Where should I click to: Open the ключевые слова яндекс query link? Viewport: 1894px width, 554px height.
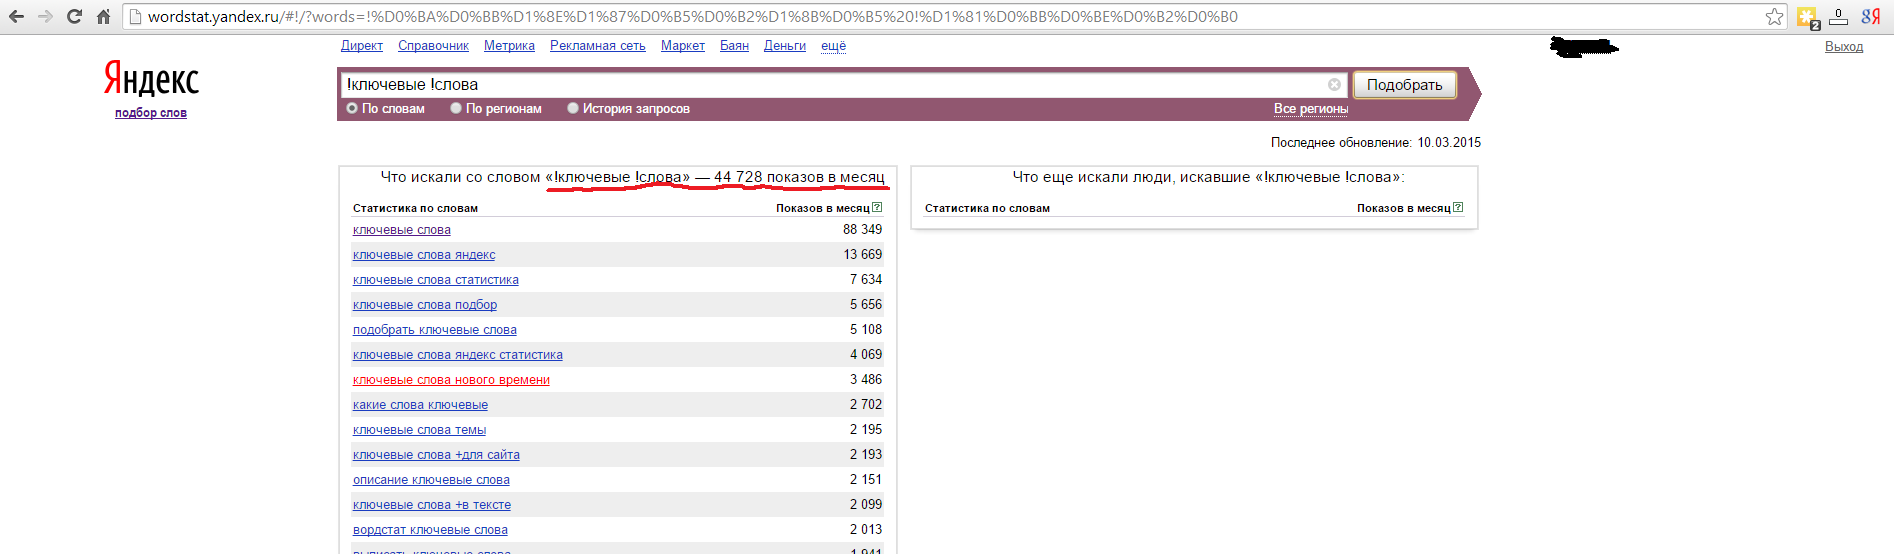[x=424, y=255]
